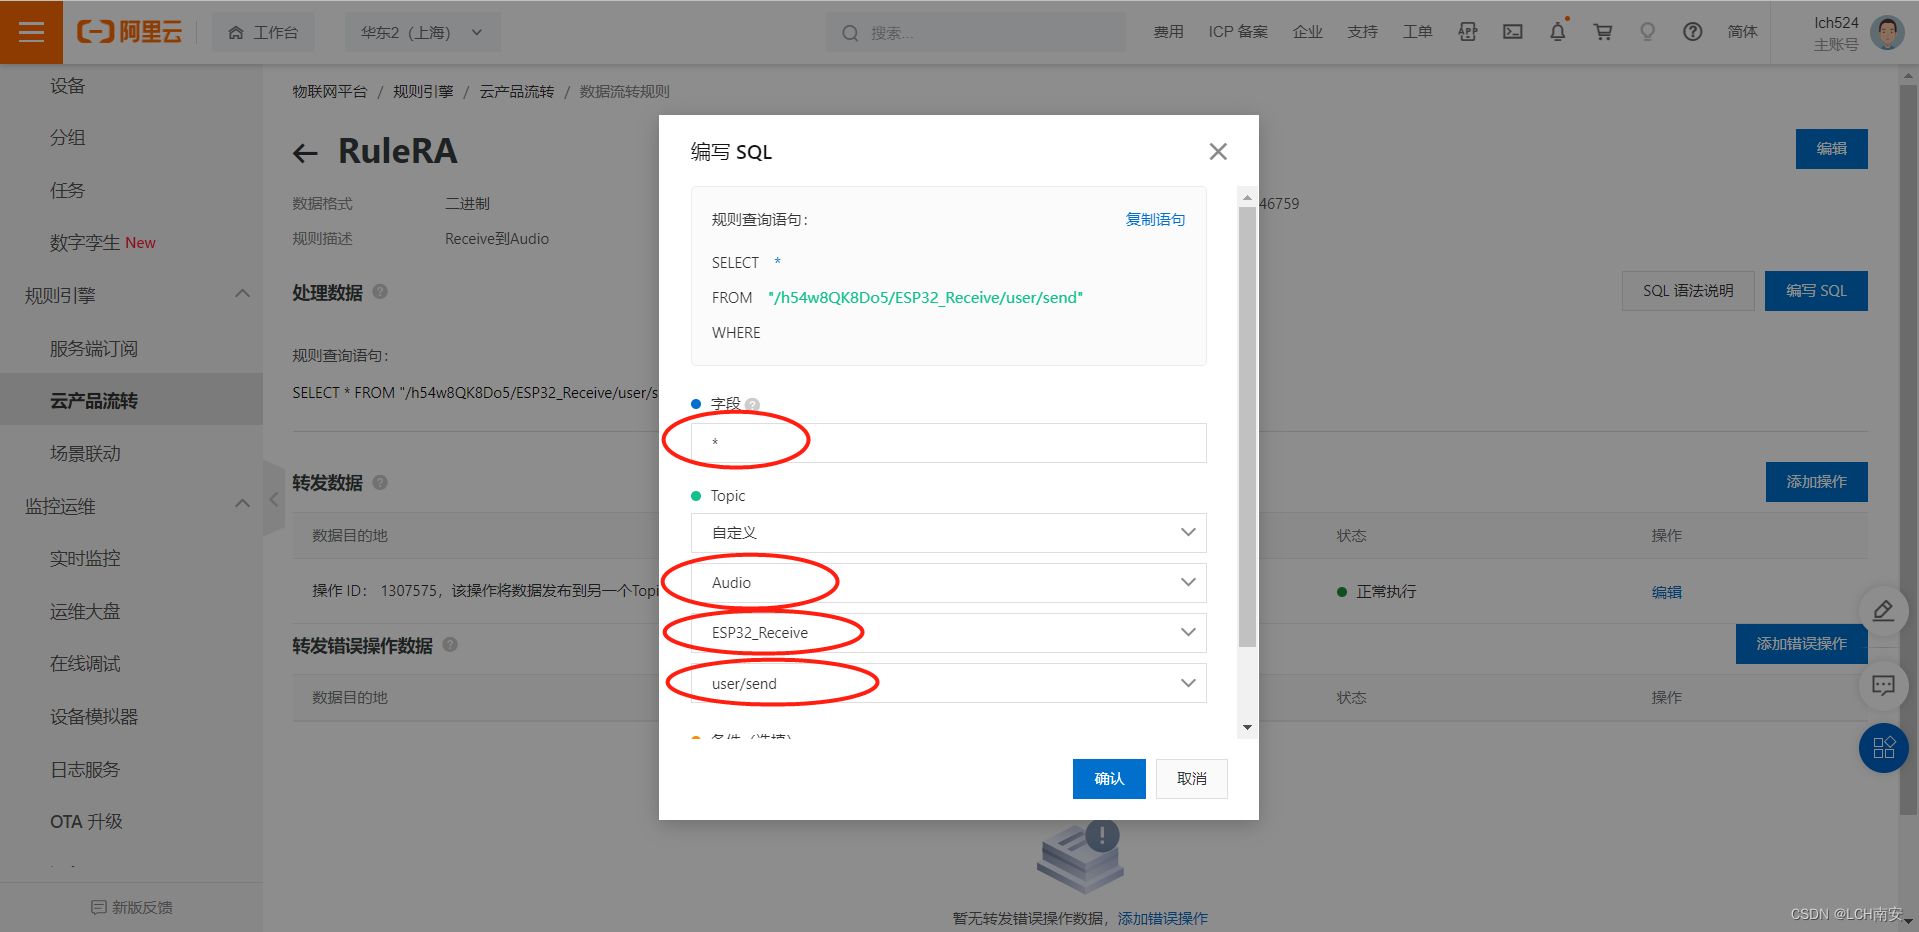Click the Alibaba Cloud logo
This screenshot has height=932, width=1919.
(x=130, y=32)
